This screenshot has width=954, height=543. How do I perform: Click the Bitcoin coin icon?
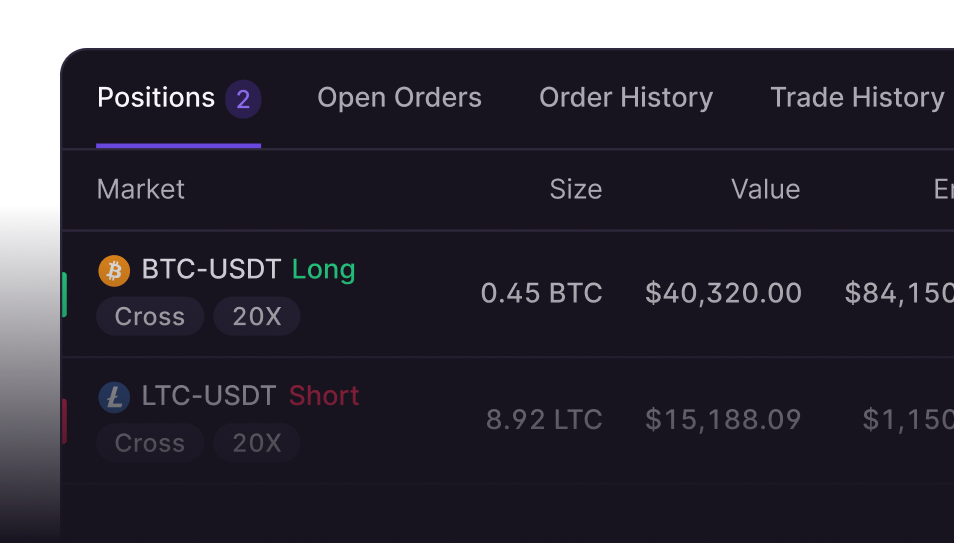[x=114, y=270]
